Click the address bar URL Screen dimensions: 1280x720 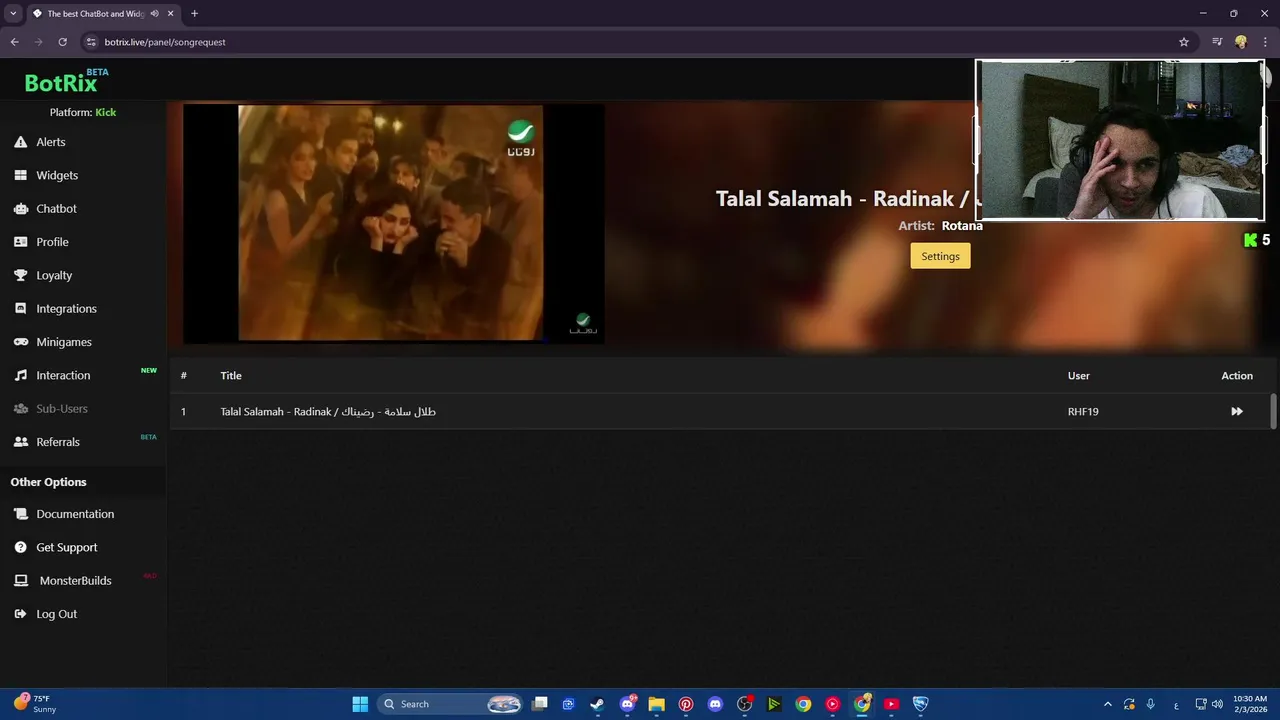pyautogui.click(x=165, y=42)
